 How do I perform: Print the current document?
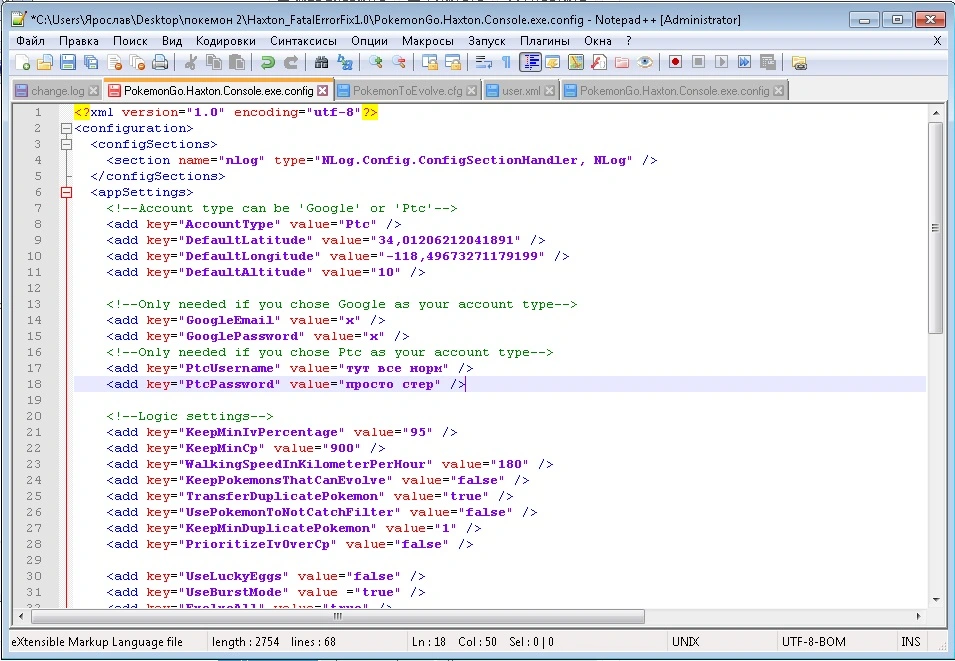160,62
